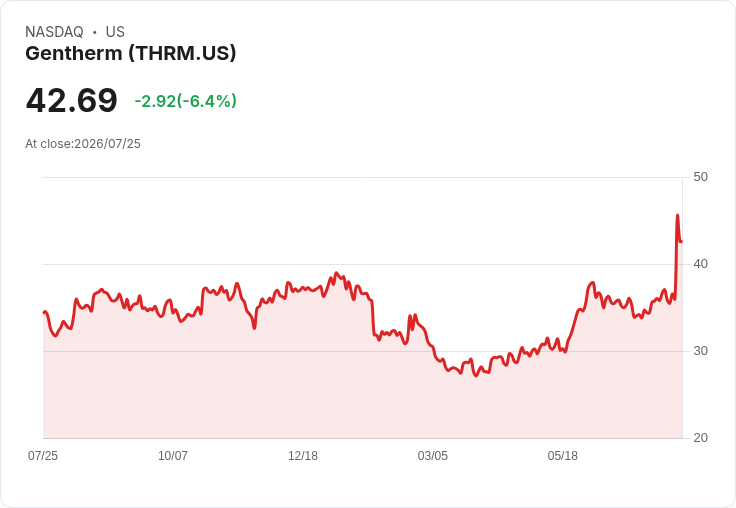736x508 pixels.
Task: Click the NASDAQ exchange label
Action: [x=54, y=32]
